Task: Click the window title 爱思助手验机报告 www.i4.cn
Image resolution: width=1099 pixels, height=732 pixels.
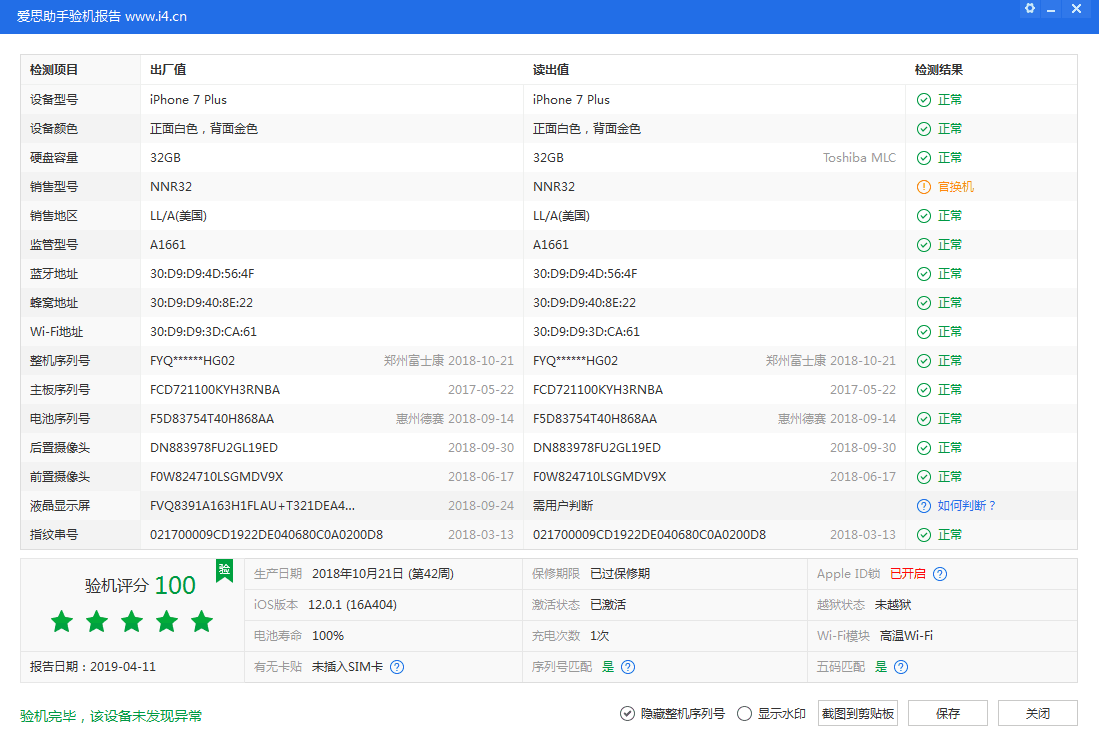Action: click(102, 16)
